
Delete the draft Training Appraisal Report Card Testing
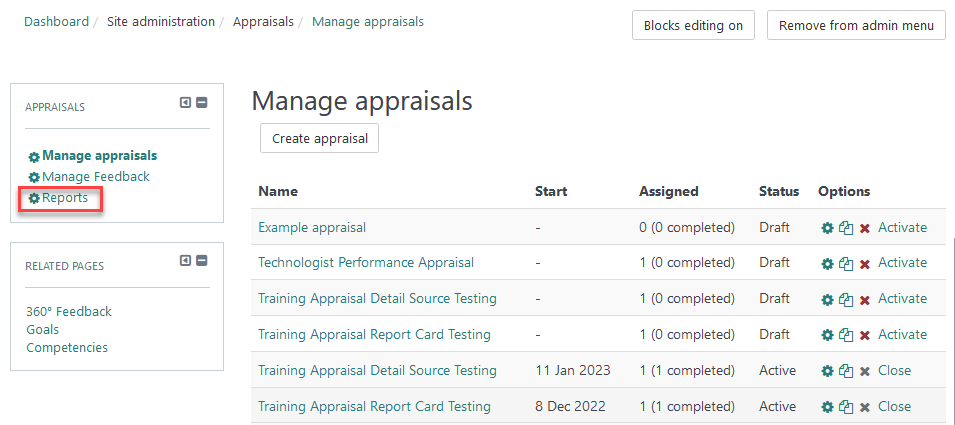[864, 336]
